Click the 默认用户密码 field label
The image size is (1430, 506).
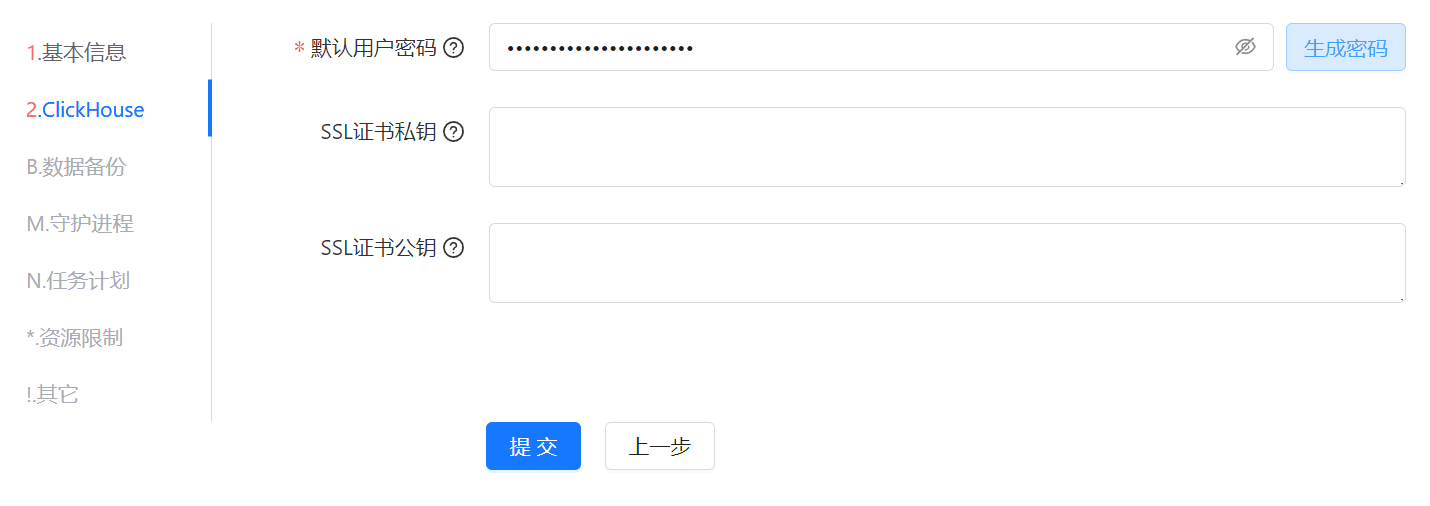374,48
